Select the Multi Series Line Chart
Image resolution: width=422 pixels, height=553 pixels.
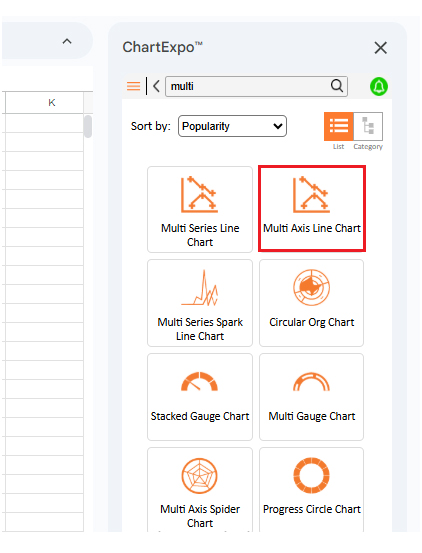point(200,209)
